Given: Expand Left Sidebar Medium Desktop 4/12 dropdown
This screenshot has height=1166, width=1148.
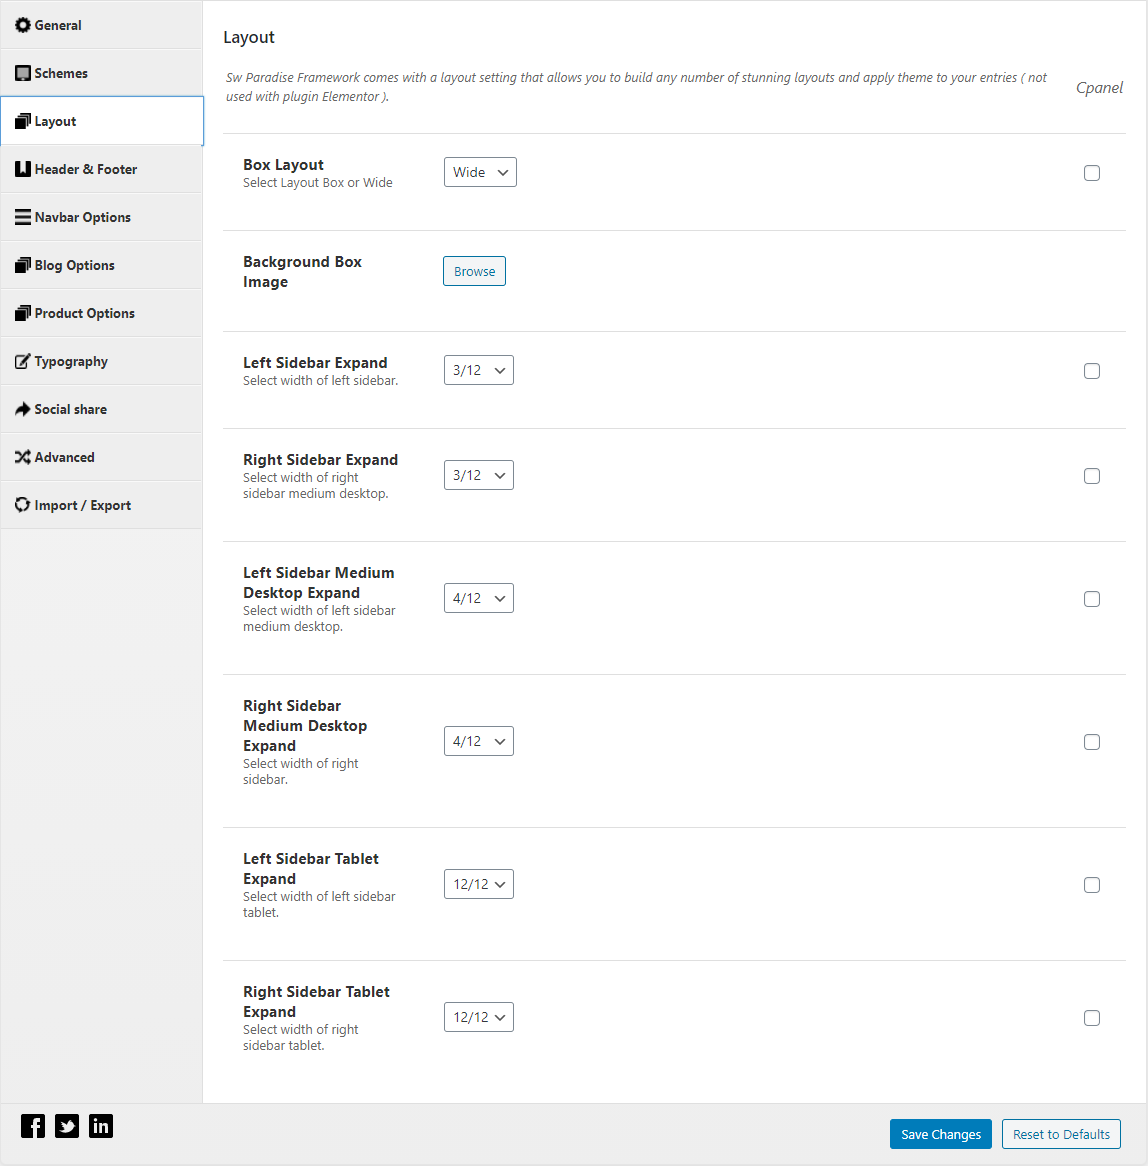Looking at the screenshot, I should [479, 598].
